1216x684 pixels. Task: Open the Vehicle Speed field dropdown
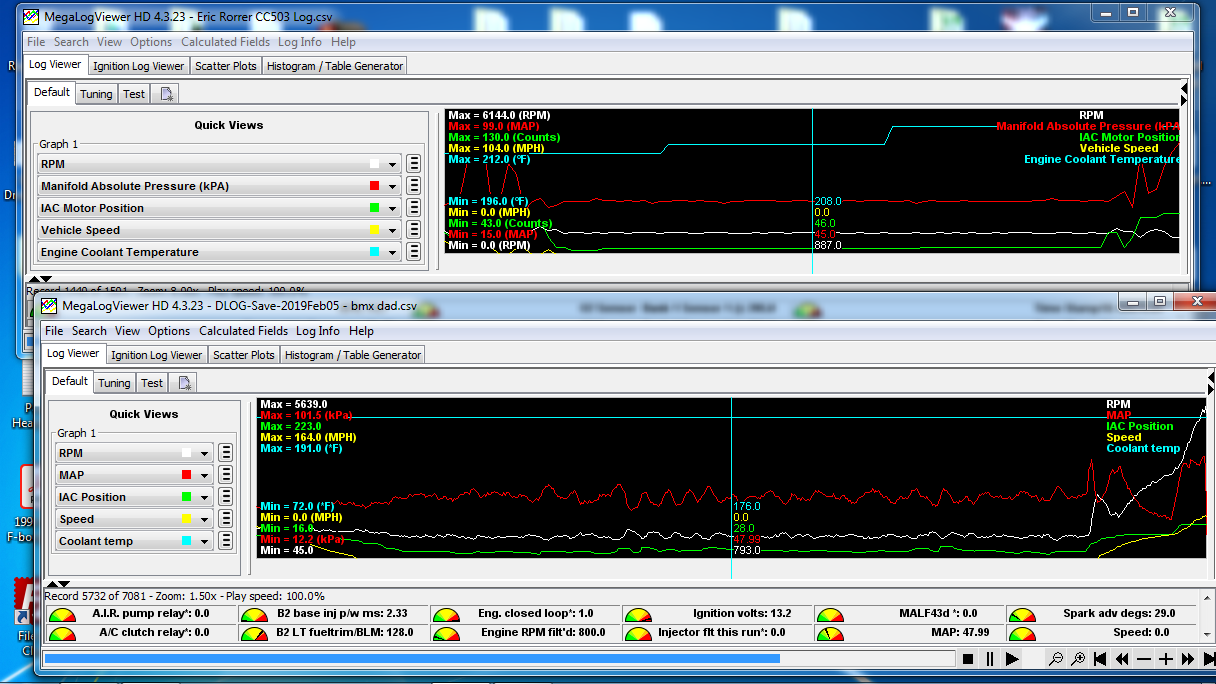(x=392, y=231)
